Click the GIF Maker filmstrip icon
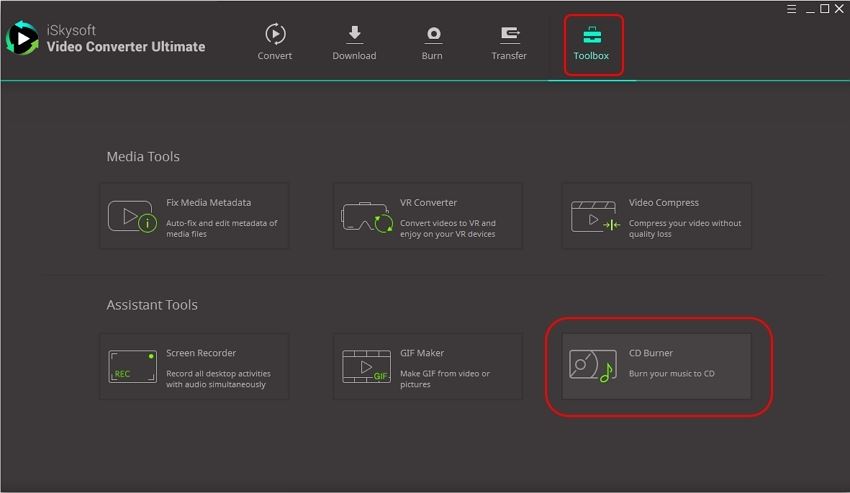 point(366,366)
